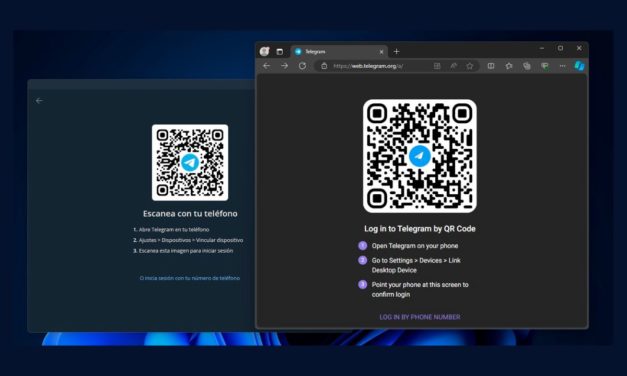Click the Telegram Web QR code
627x376 pixels.
(420, 156)
